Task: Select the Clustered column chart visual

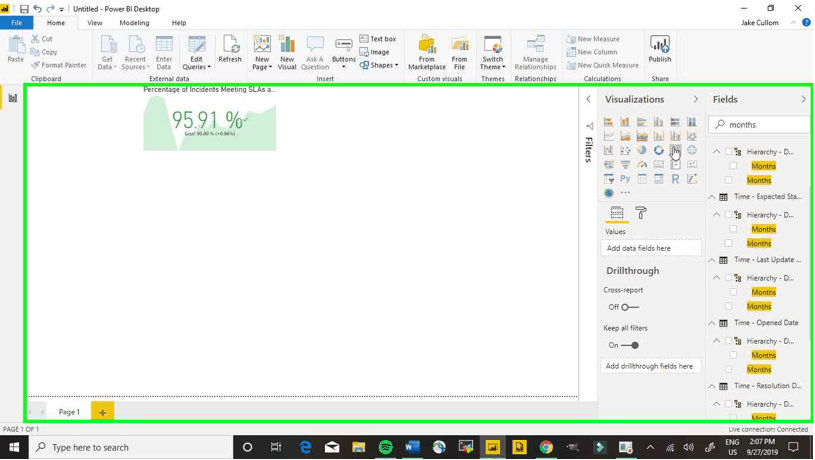Action: click(659, 122)
